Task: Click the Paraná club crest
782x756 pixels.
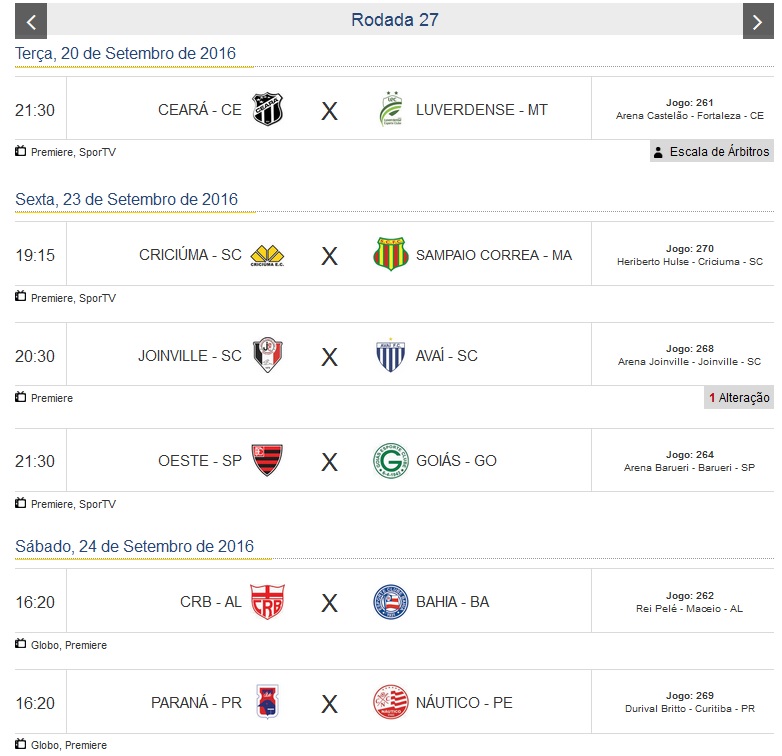Action: coord(267,702)
